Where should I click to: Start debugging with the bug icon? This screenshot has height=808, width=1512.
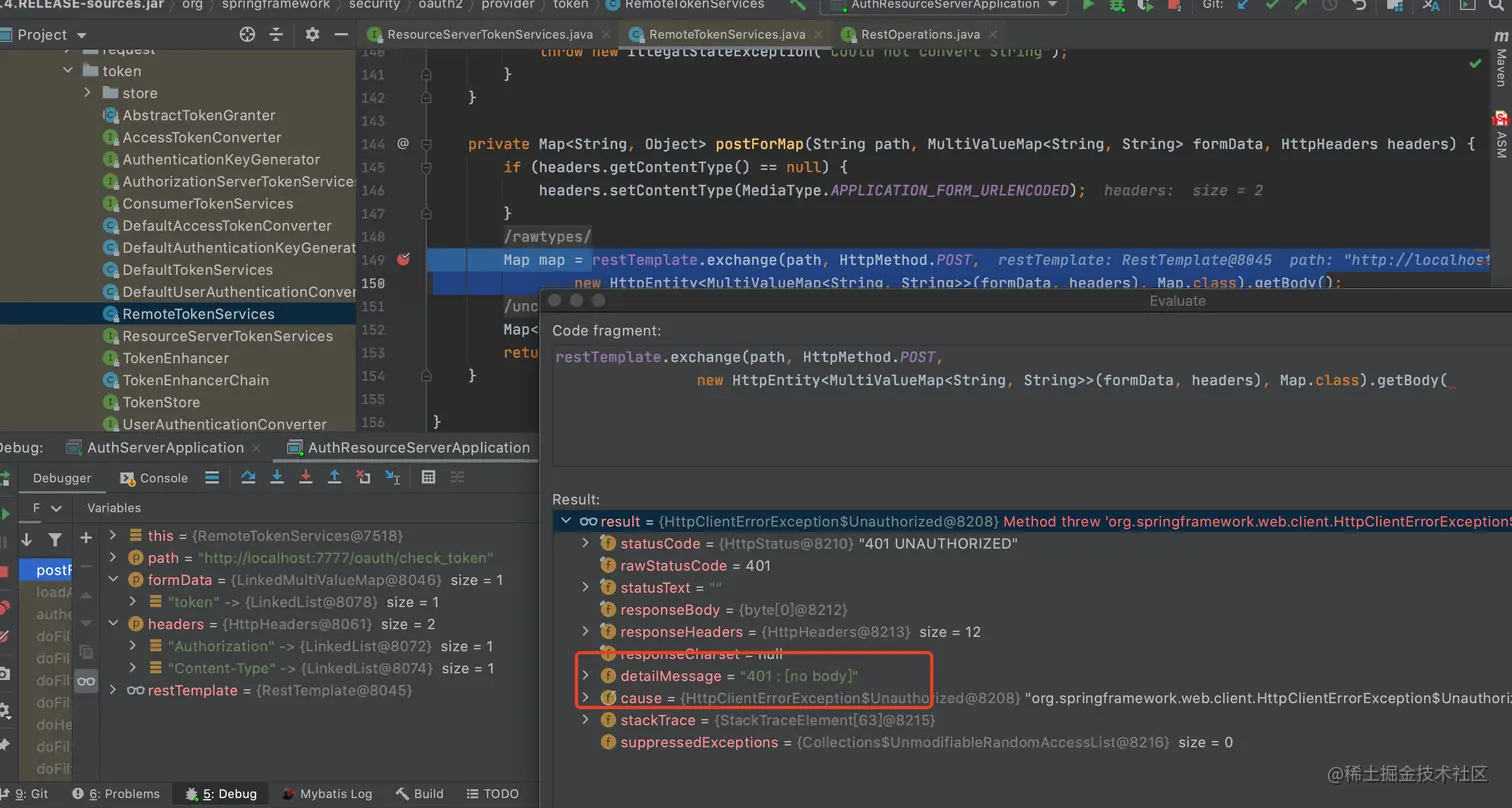(1117, 5)
